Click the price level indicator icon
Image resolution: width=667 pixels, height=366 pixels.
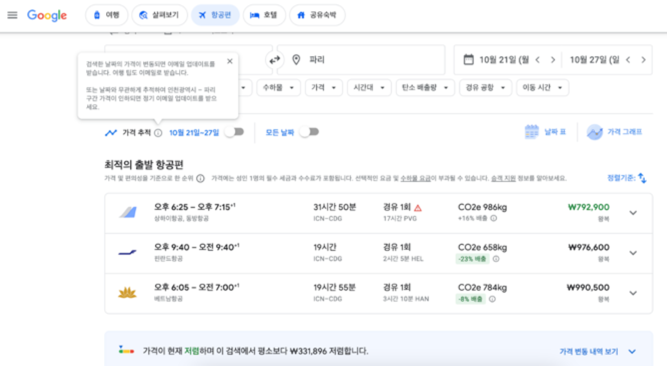pos(126,351)
